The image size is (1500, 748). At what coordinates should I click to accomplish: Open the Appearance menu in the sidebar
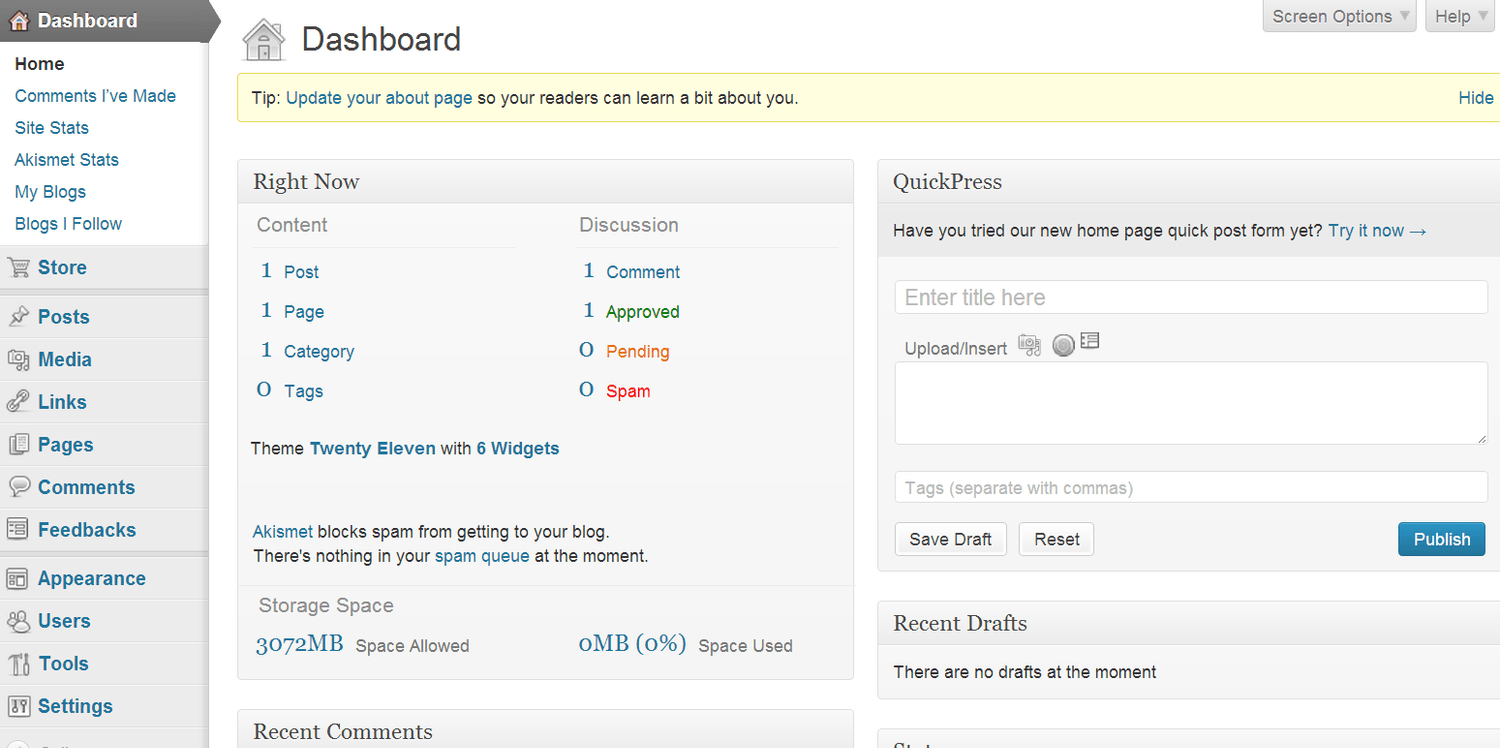point(91,579)
